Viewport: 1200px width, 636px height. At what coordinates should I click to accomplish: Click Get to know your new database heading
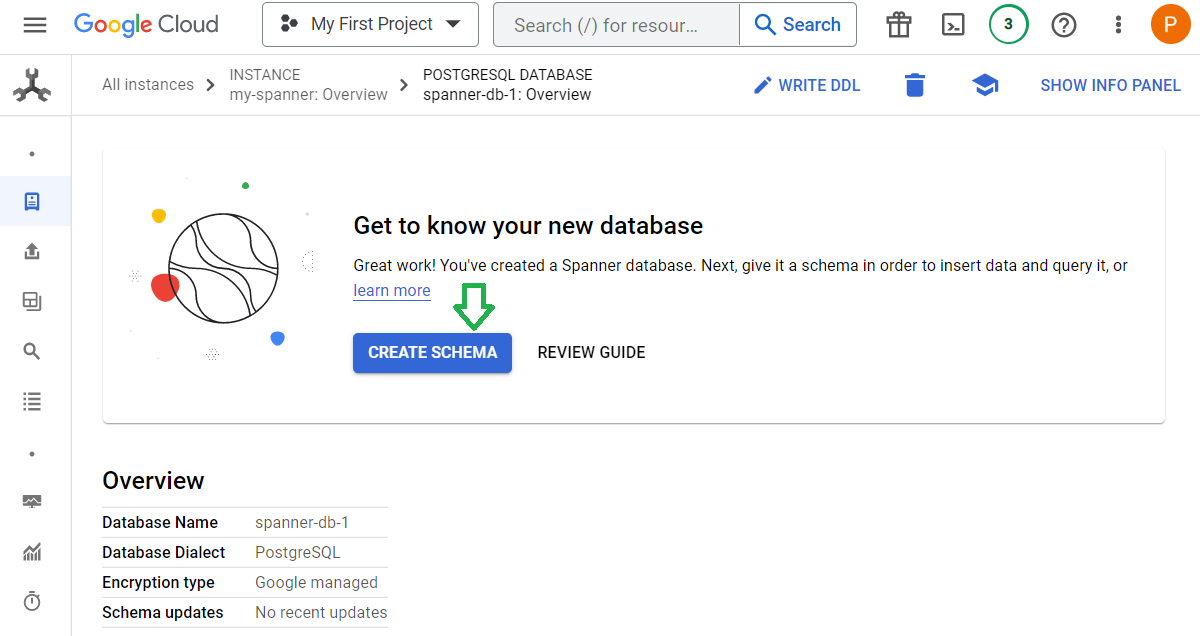[x=528, y=226]
